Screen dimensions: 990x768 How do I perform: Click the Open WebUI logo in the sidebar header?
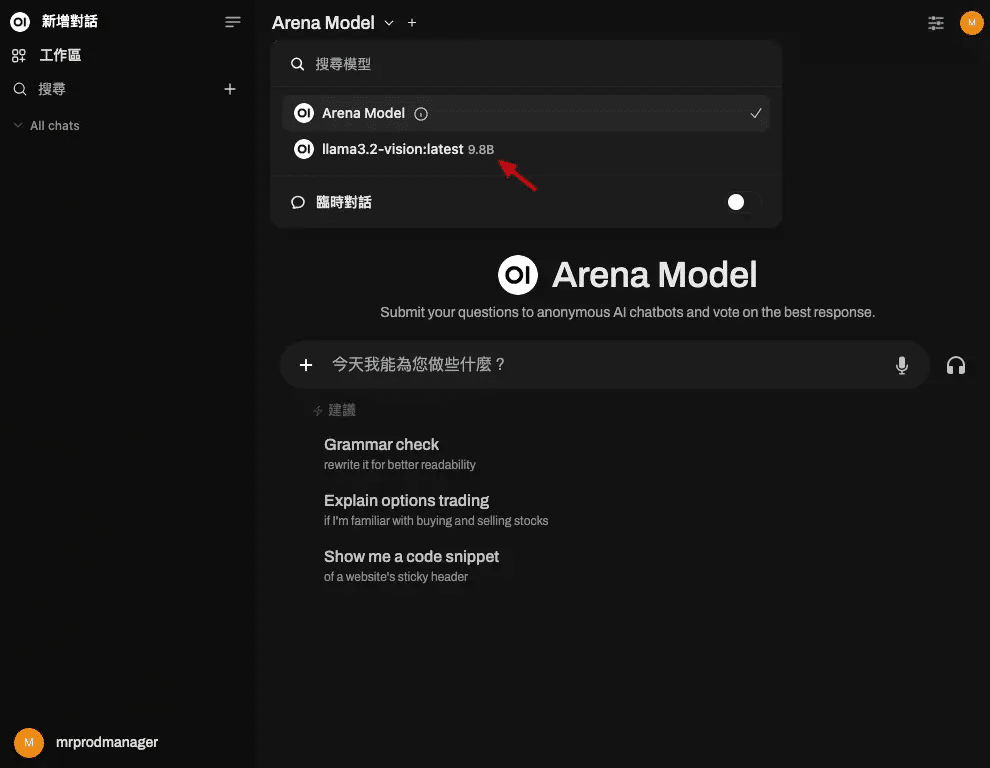(x=20, y=22)
